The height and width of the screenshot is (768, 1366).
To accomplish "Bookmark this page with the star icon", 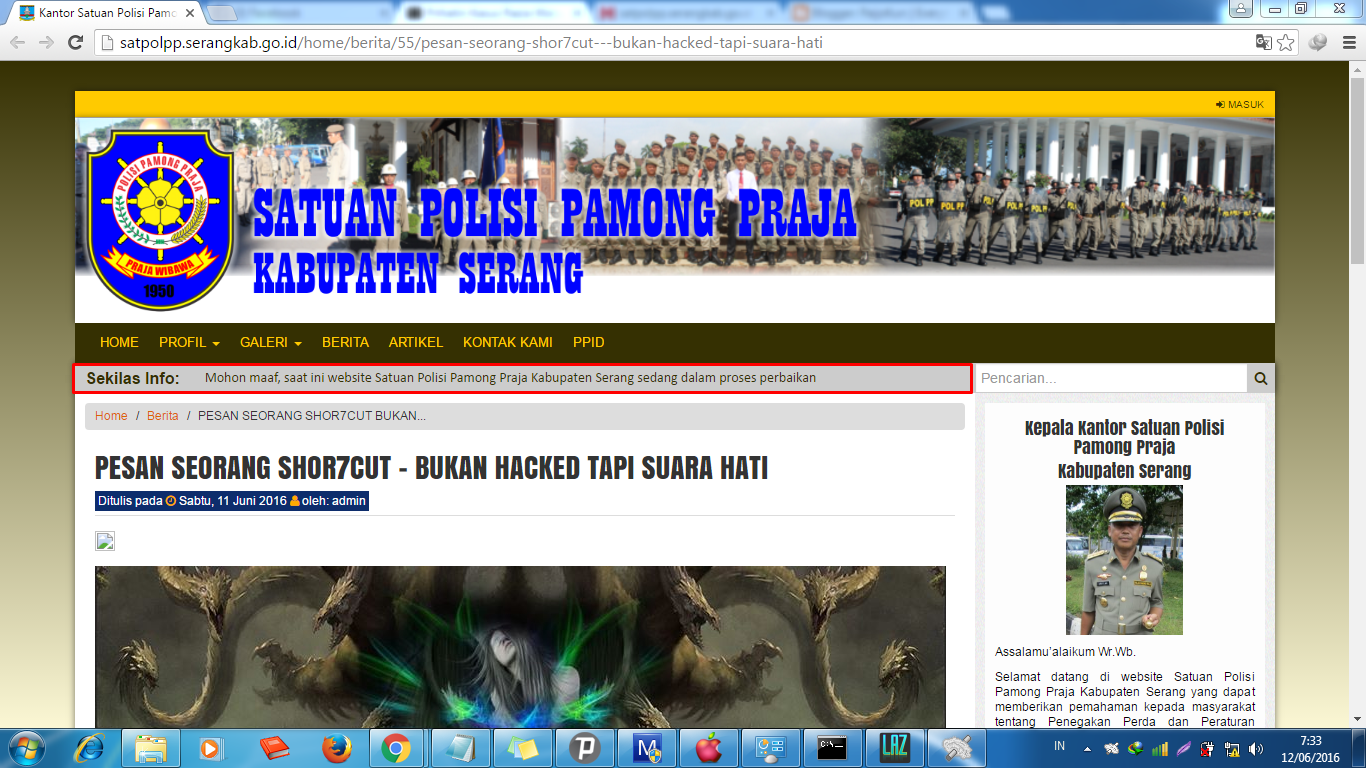I will click(x=1286, y=43).
